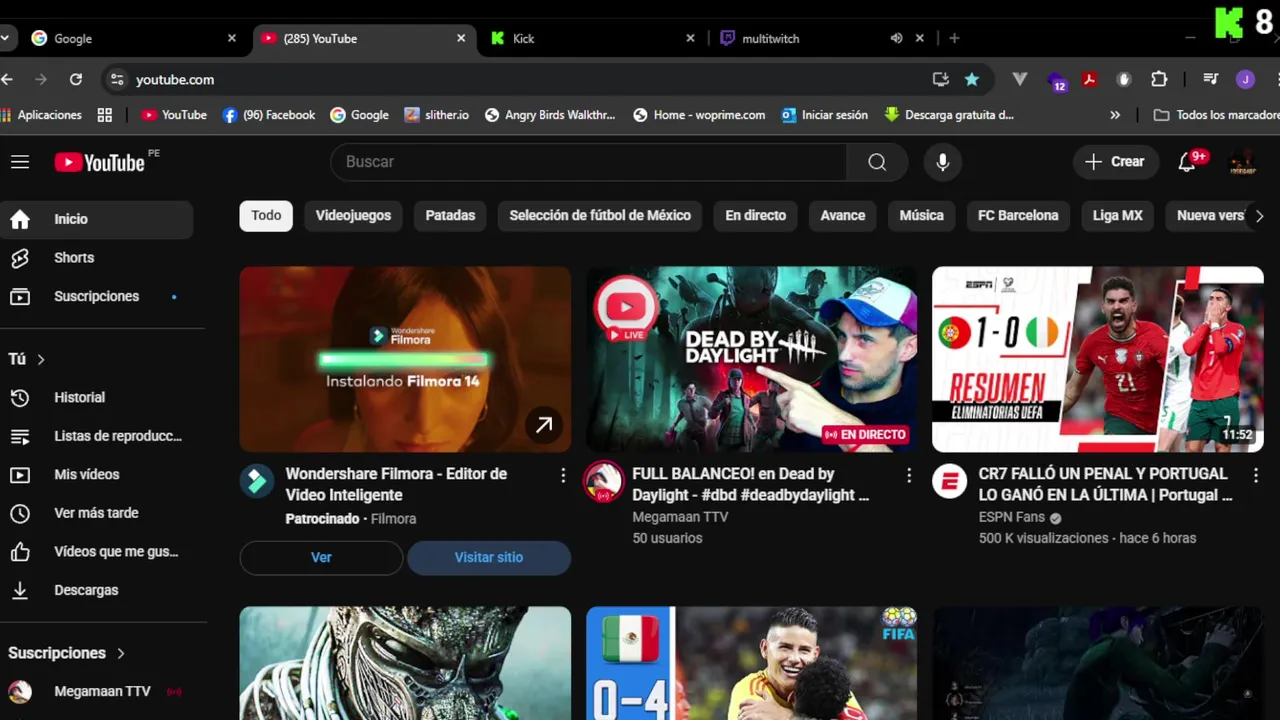1280x720 pixels.
Task: Select the Videojuegos chip
Action: pos(353,215)
